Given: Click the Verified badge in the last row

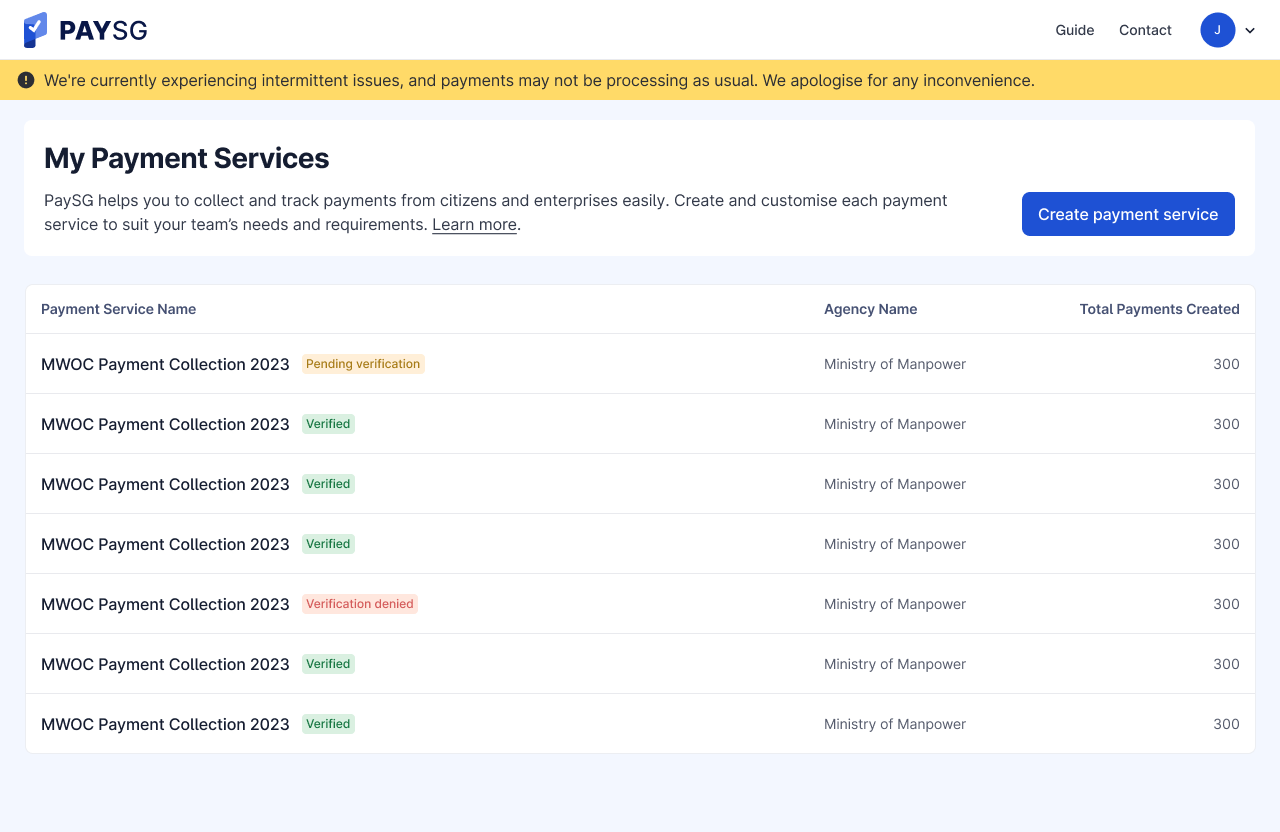Looking at the screenshot, I should click(x=328, y=724).
